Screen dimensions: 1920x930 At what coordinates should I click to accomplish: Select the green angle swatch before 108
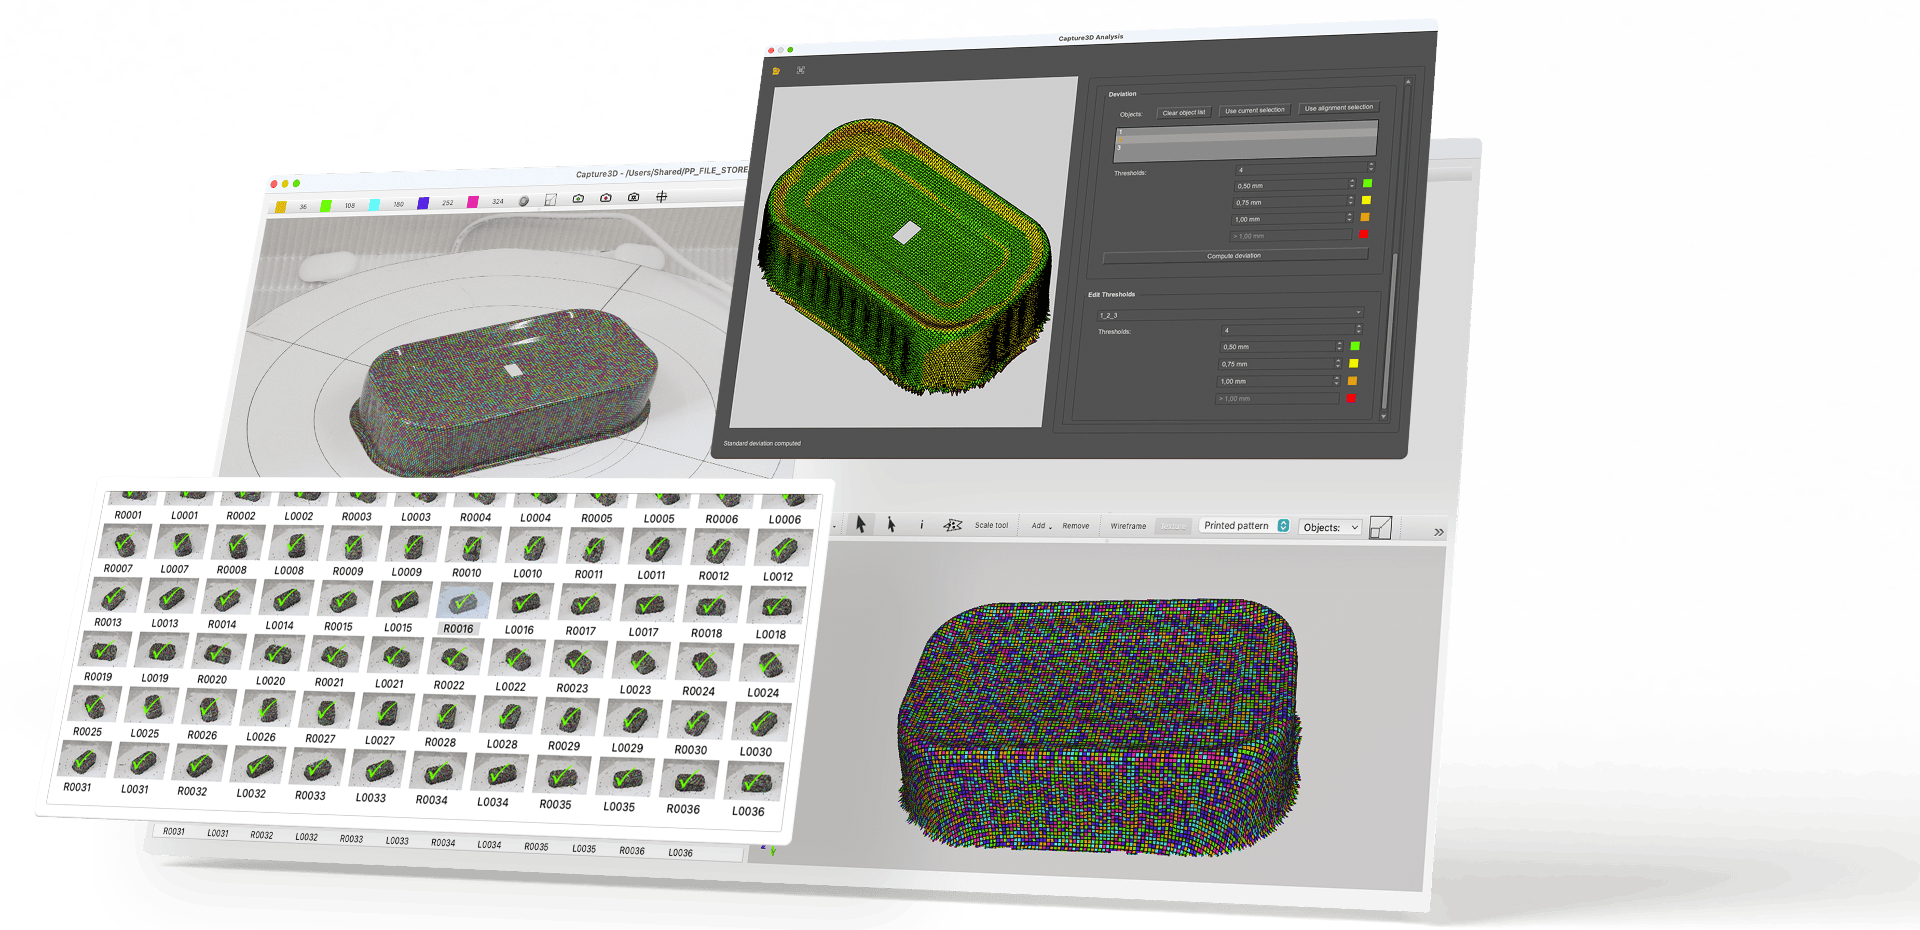coord(326,206)
